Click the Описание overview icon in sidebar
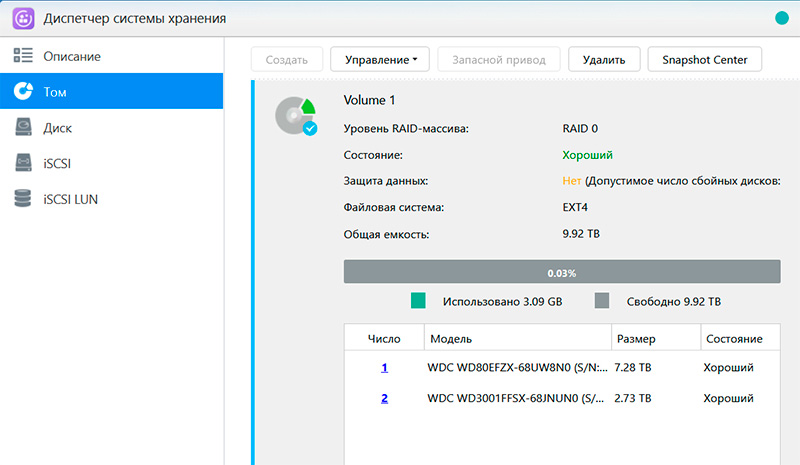The height and width of the screenshot is (465, 800). tap(23, 56)
